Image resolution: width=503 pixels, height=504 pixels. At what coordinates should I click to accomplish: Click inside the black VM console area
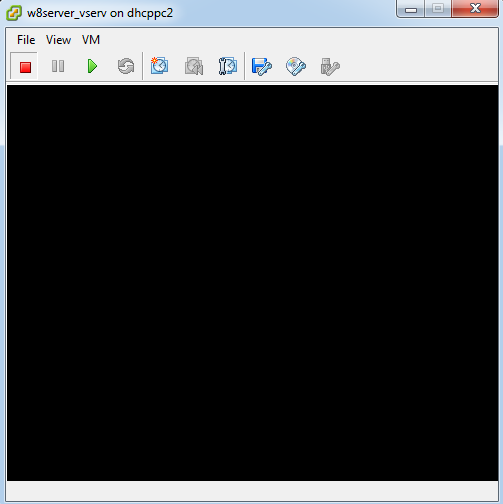coord(252,283)
